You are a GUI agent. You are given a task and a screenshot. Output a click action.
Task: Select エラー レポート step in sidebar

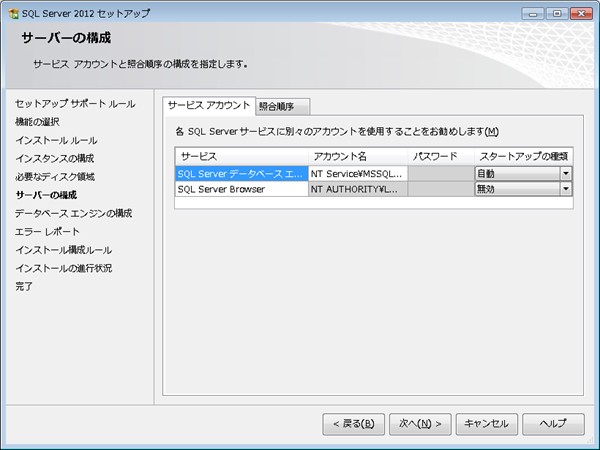(x=47, y=232)
